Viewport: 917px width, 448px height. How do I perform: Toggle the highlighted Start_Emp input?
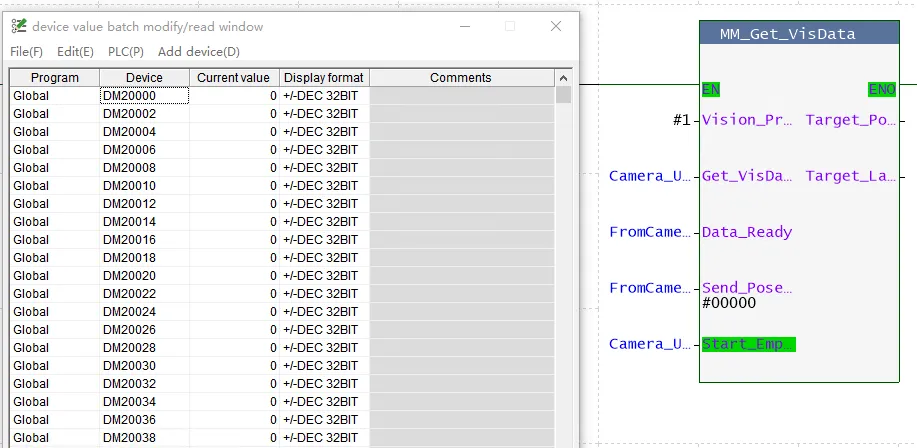748,344
